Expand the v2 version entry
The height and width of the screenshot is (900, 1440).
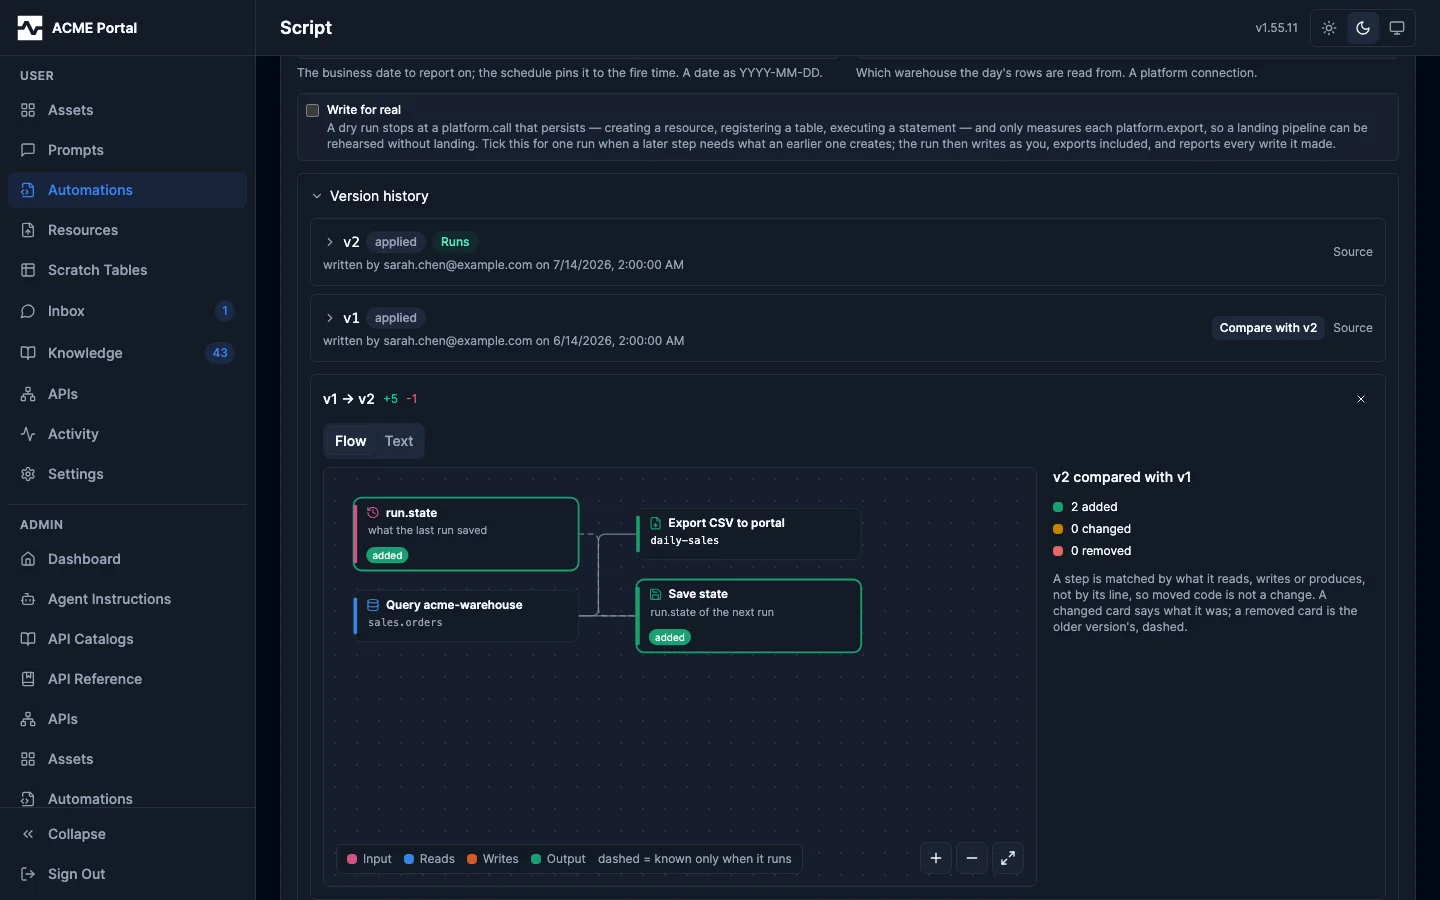330,242
